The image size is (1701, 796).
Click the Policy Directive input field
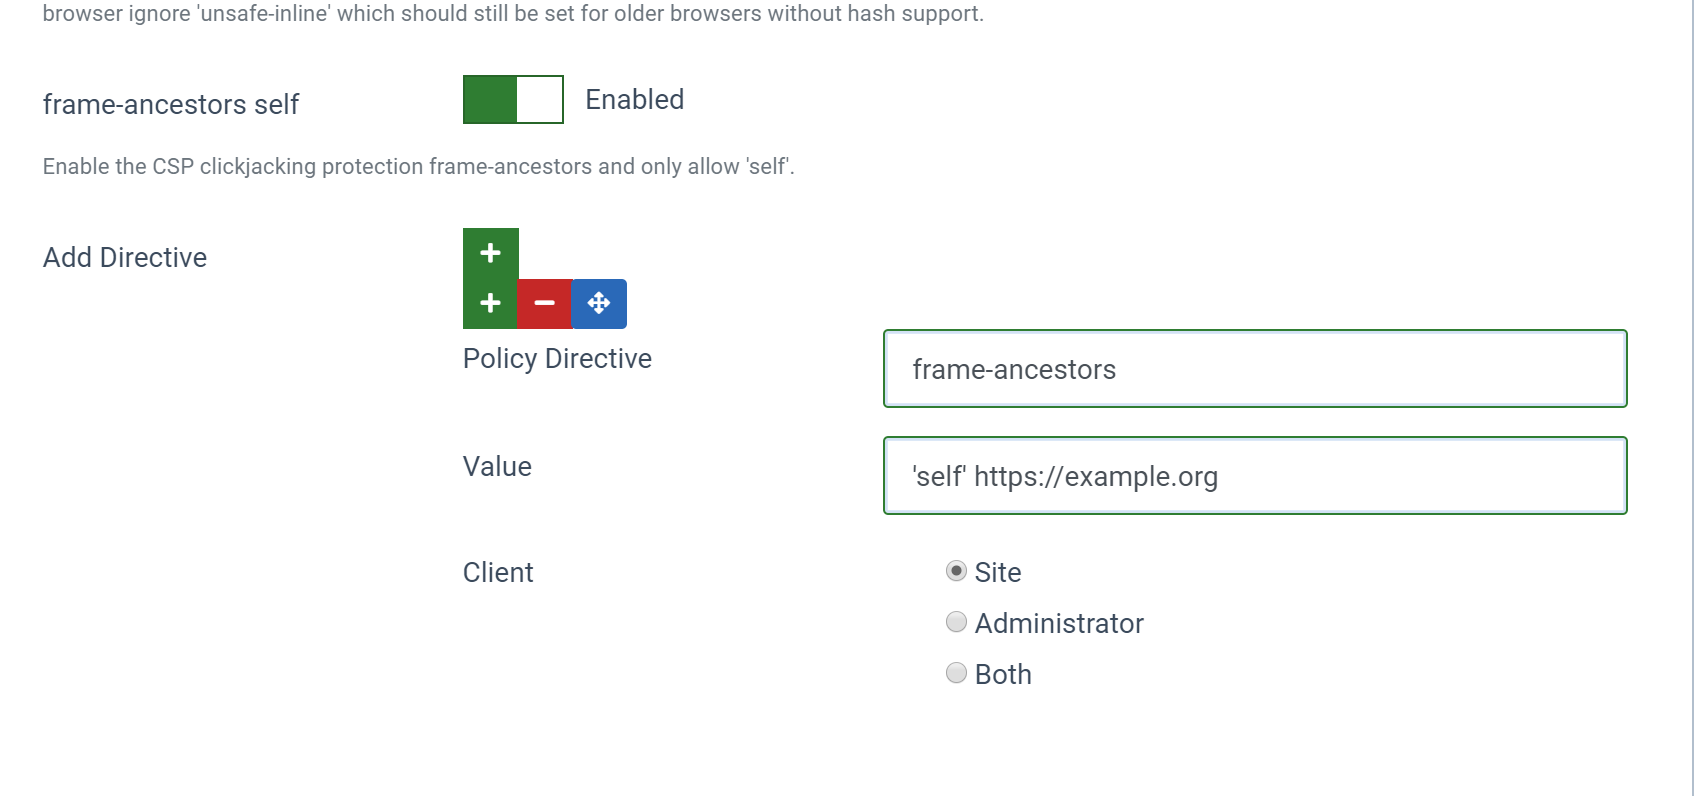1255,369
